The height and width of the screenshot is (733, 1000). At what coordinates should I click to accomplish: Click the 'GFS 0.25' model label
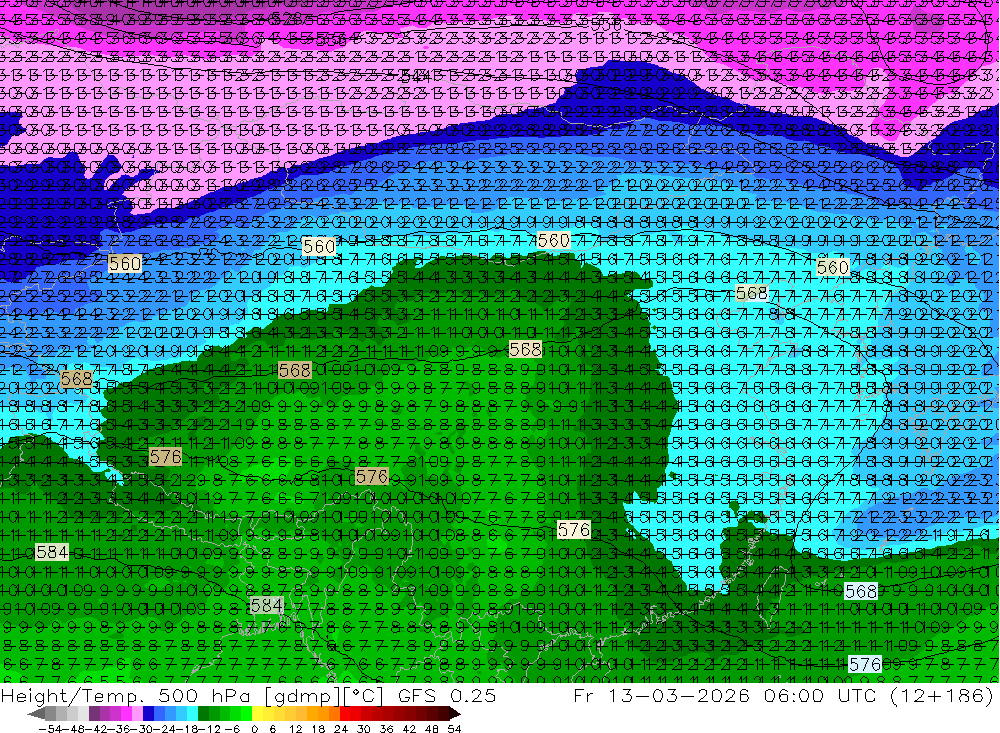pyautogui.click(x=447, y=696)
